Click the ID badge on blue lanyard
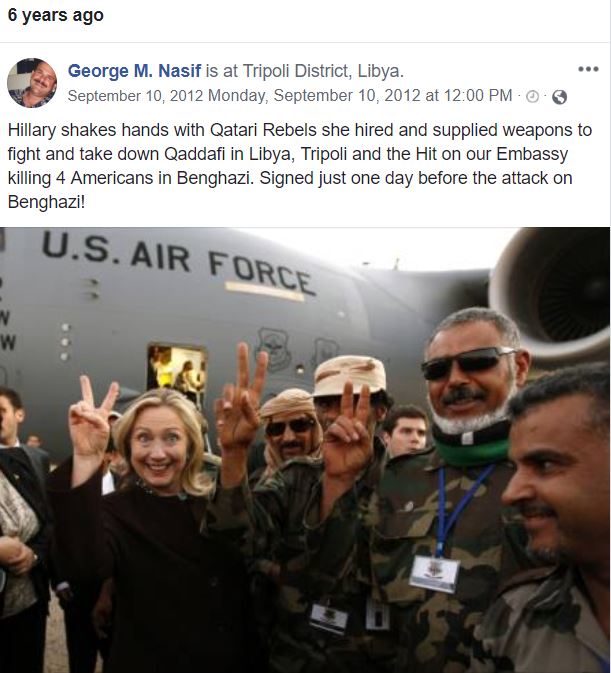 click(x=434, y=573)
